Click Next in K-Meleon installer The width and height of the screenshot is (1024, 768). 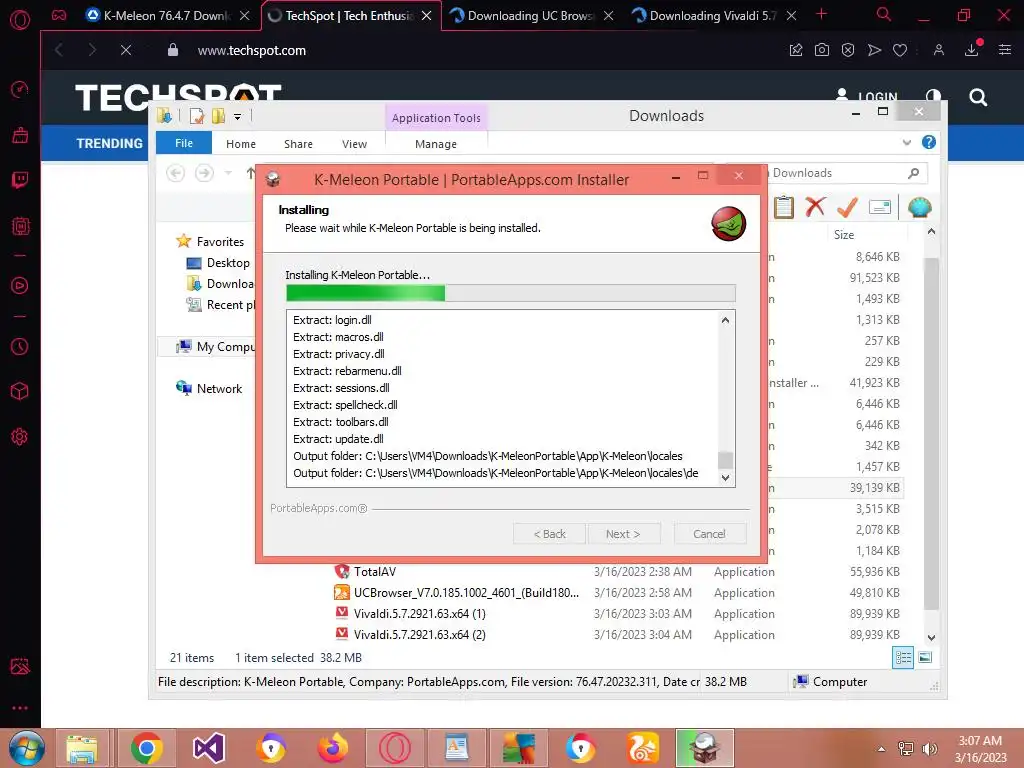(x=624, y=534)
